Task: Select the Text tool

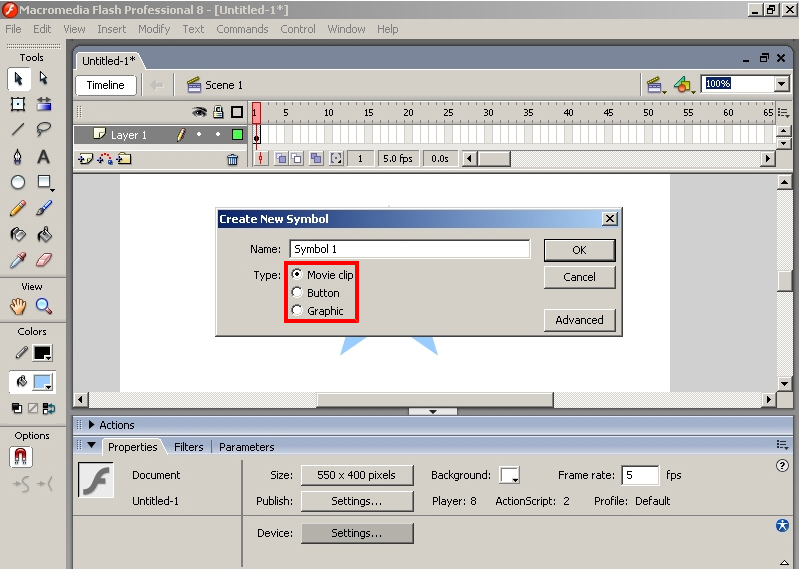Action: [44, 156]
